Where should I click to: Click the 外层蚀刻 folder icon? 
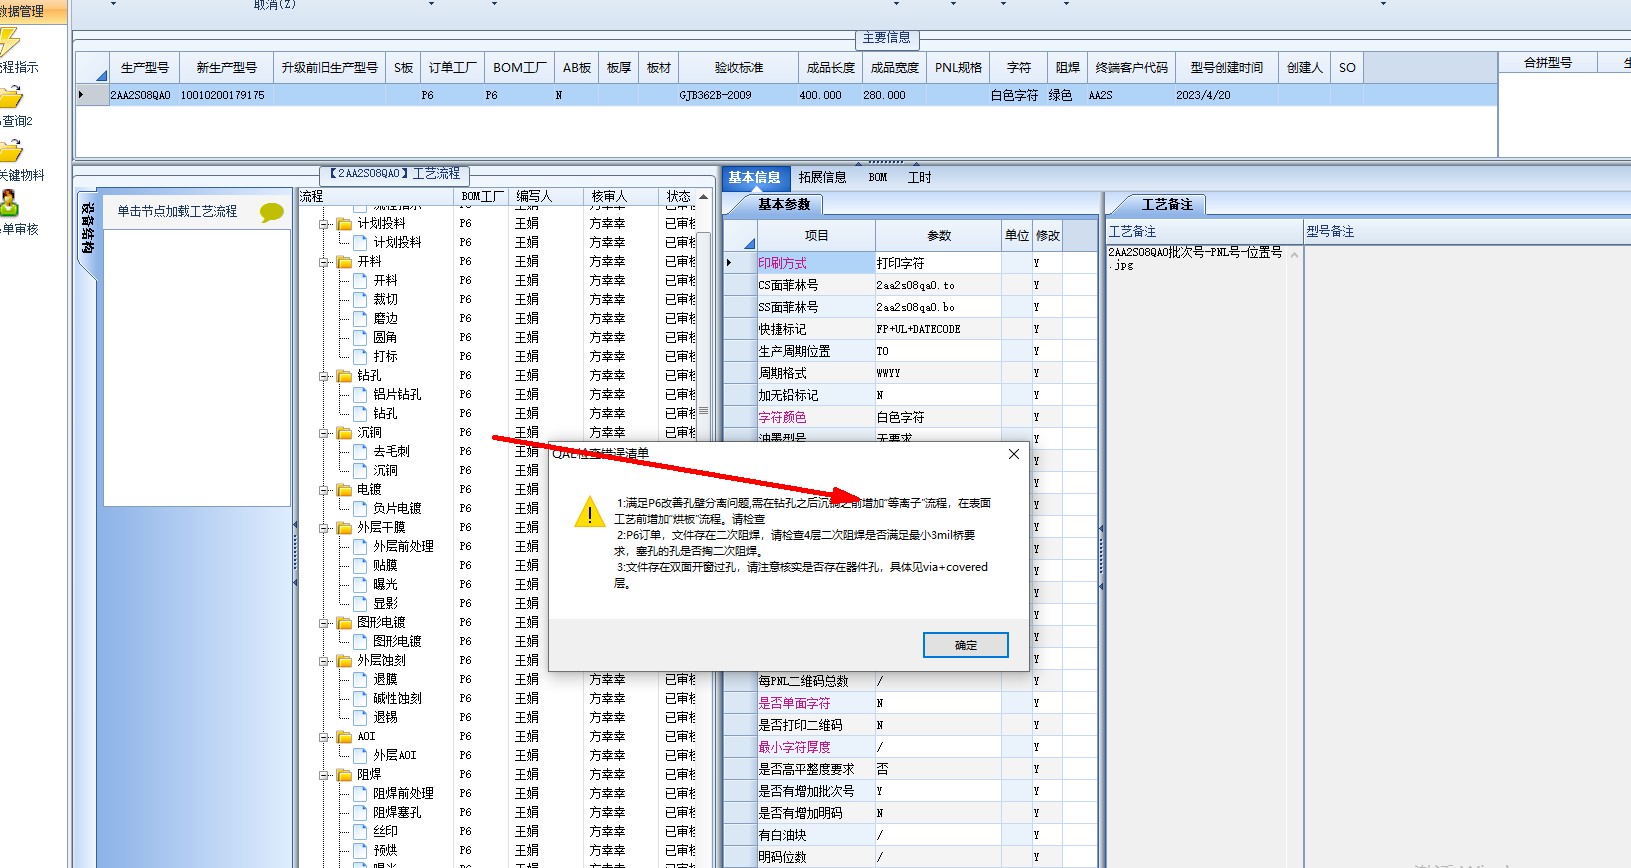[344, 661]
